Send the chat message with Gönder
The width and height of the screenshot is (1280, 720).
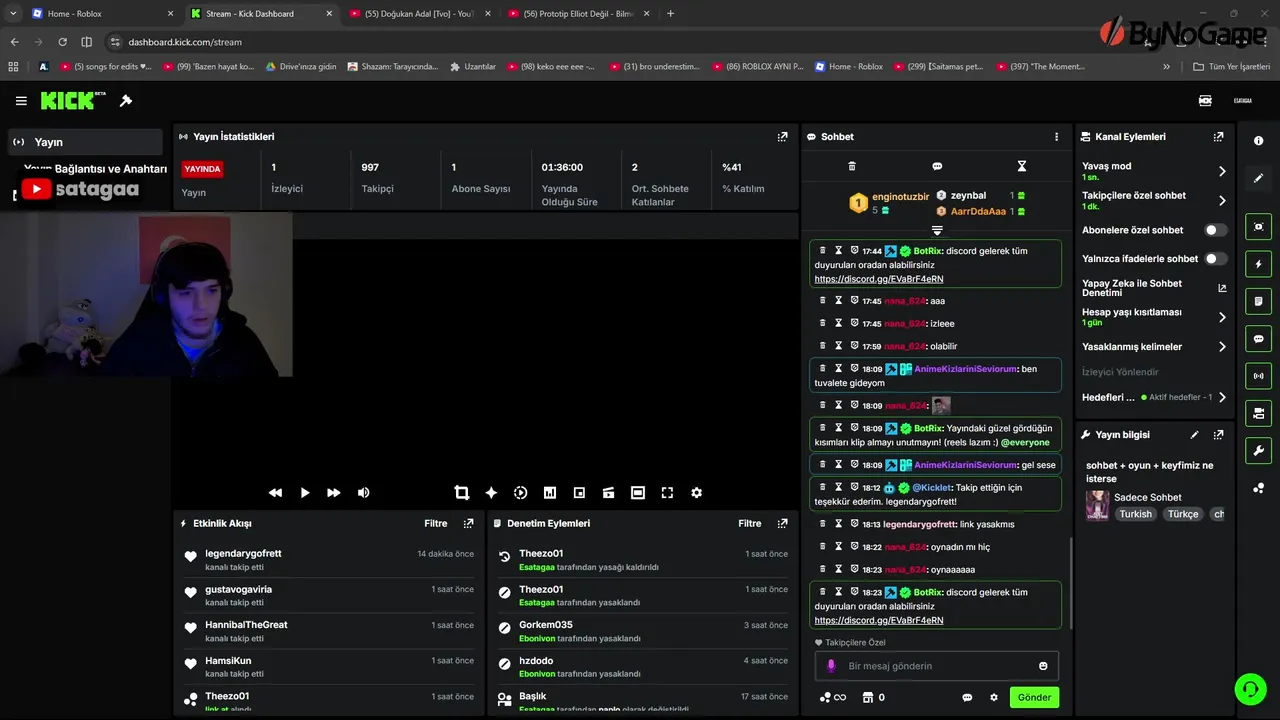pos(1034,698)
